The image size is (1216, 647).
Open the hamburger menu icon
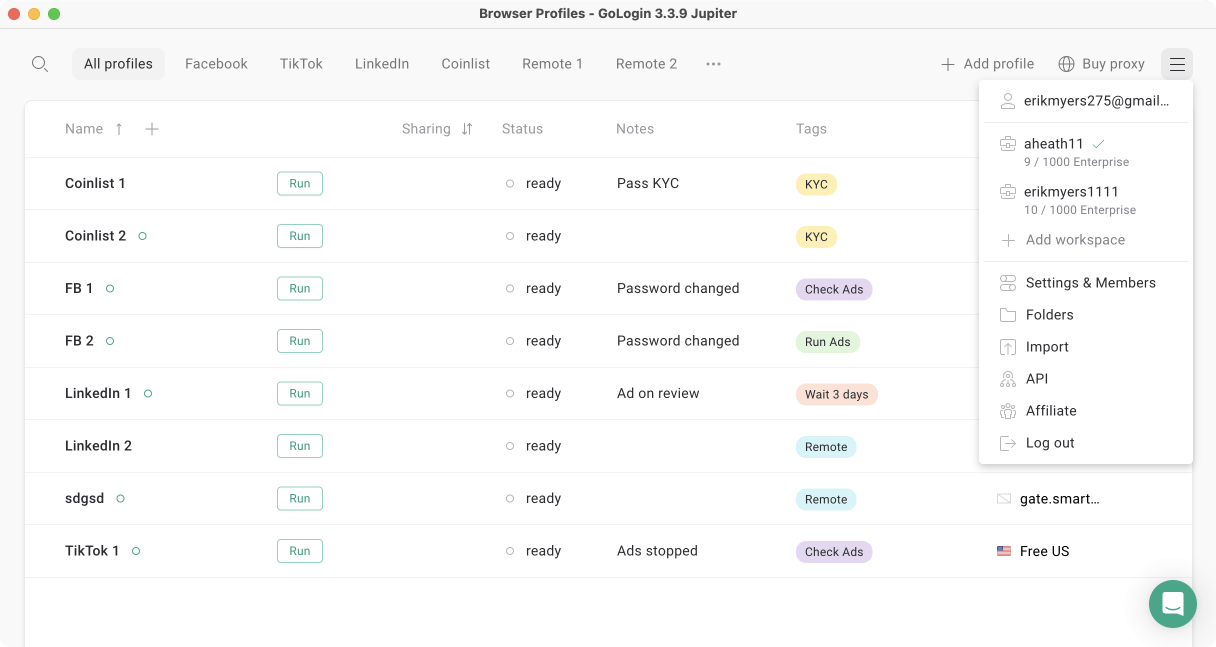[x=1177, y=64]
